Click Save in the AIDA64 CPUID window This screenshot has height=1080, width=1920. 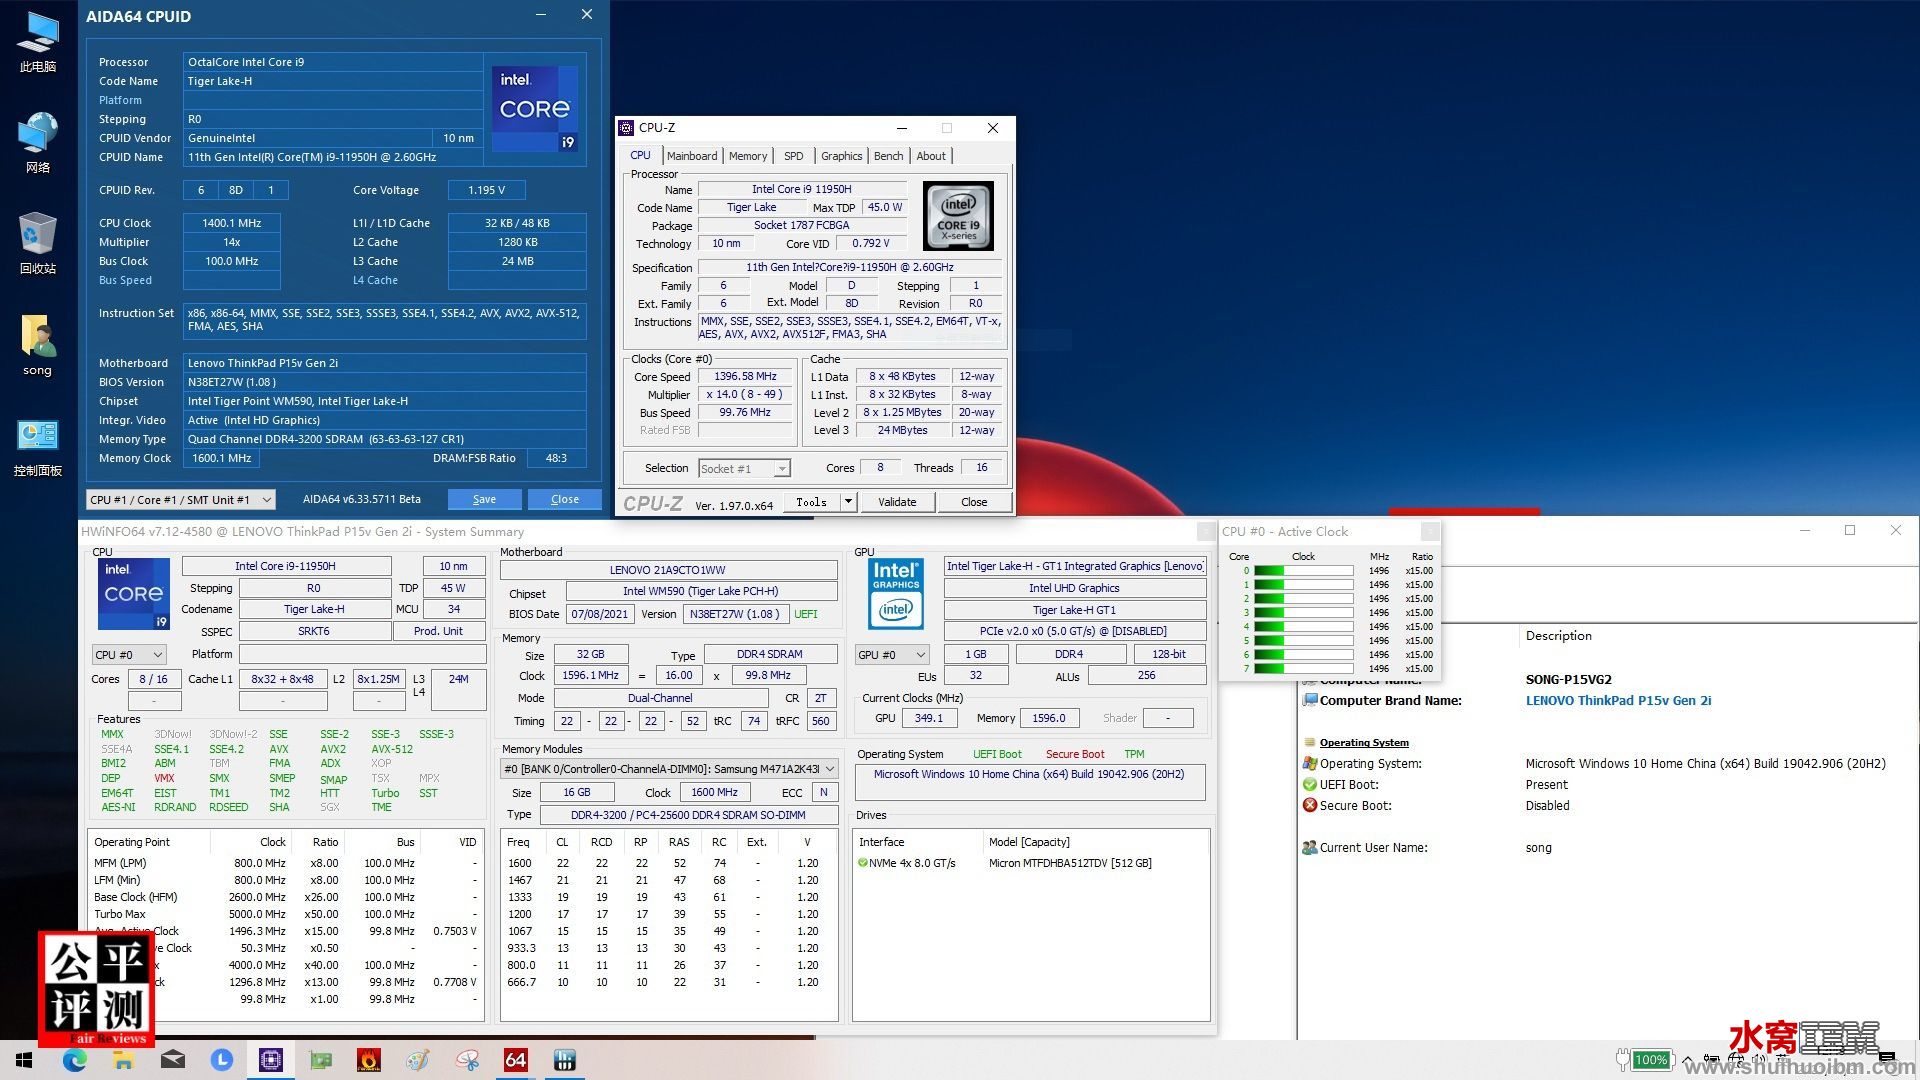[x=484, y=499]
